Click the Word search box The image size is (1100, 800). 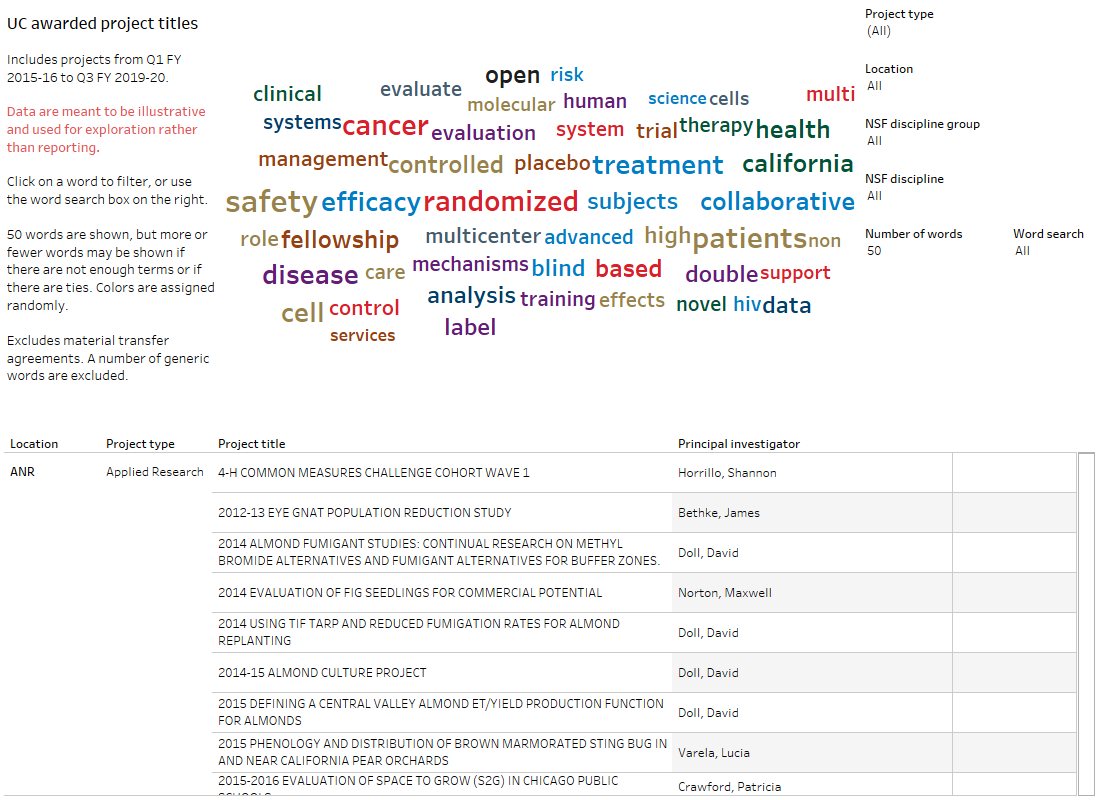(x=1050, y=251)
